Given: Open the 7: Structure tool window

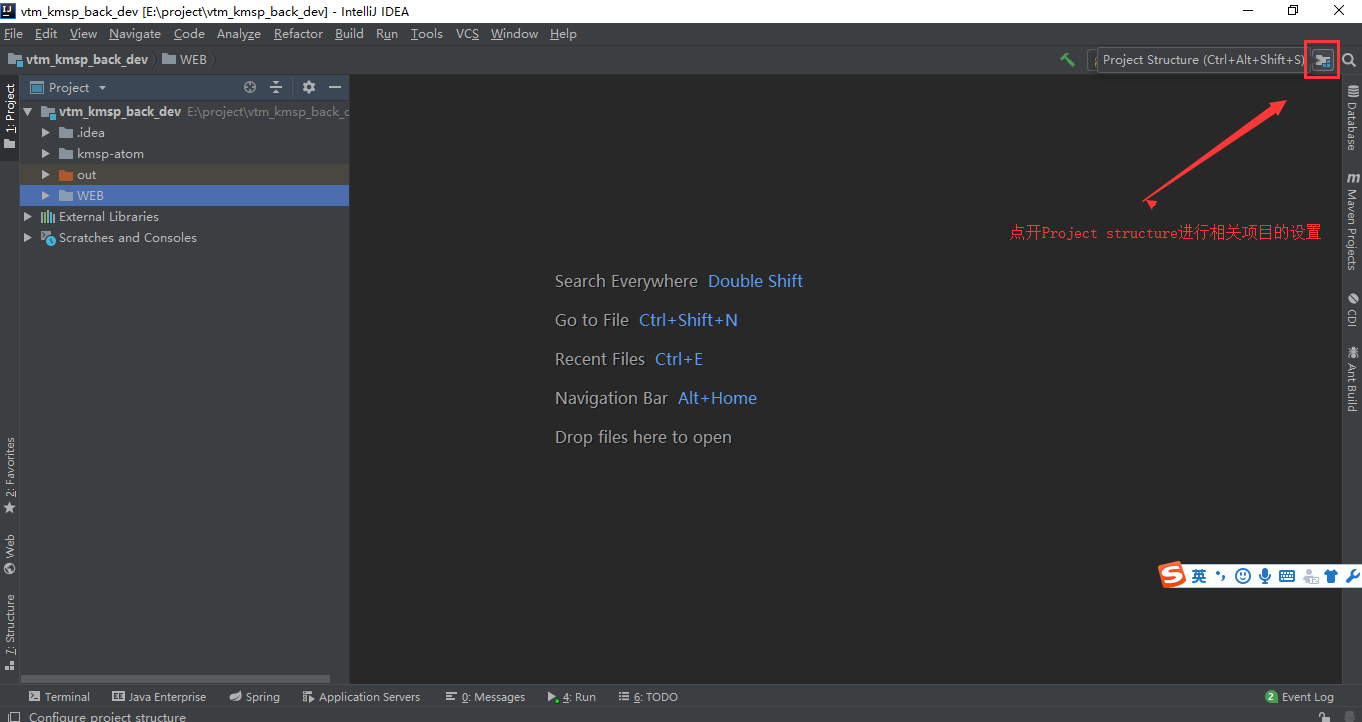Looking at the screenshot, I should (x=10, y=632).
